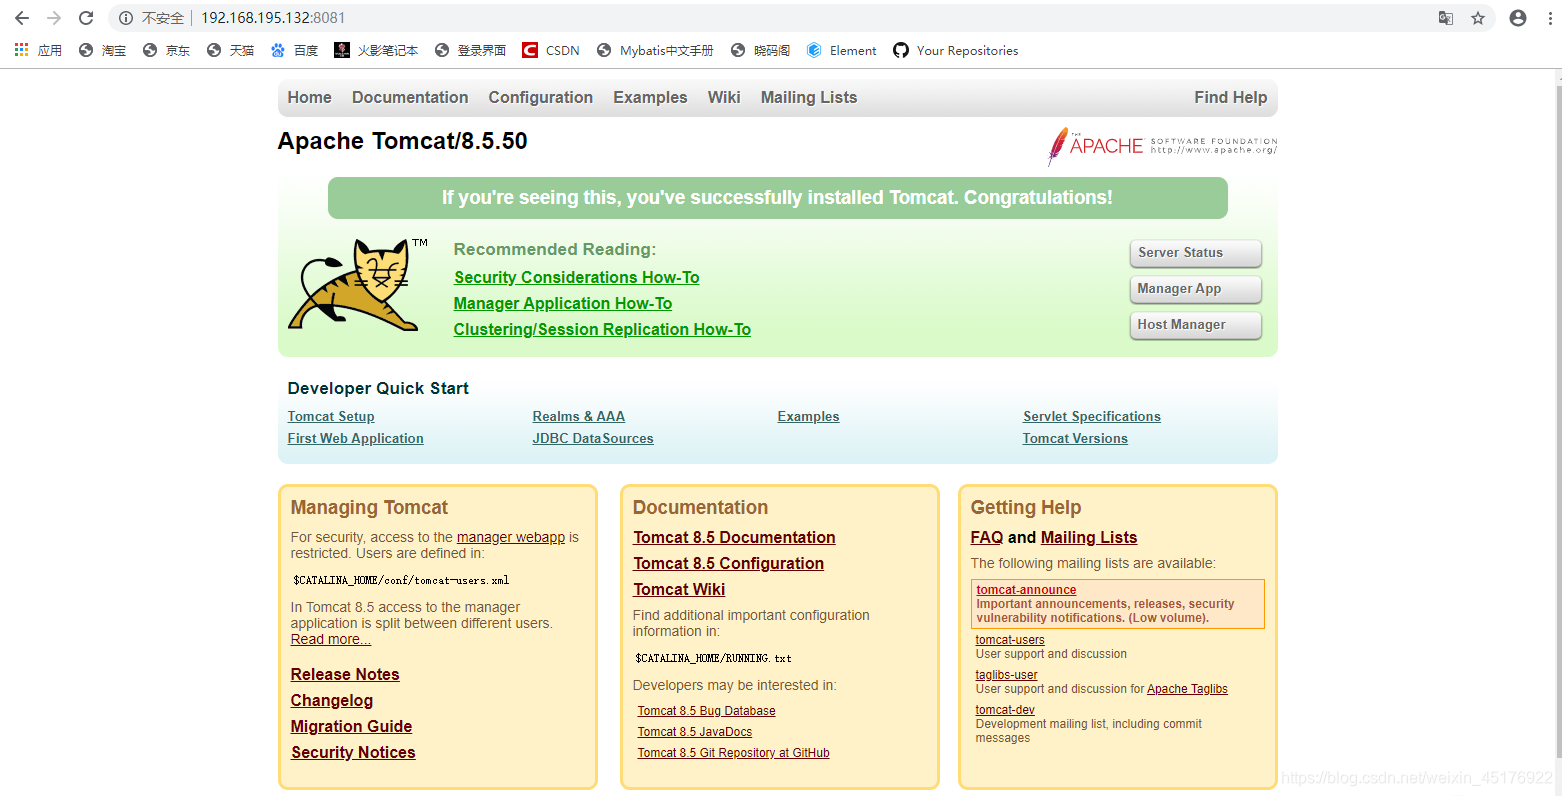
Task: Open the Changelog link
Action: [x=332, y=701]
